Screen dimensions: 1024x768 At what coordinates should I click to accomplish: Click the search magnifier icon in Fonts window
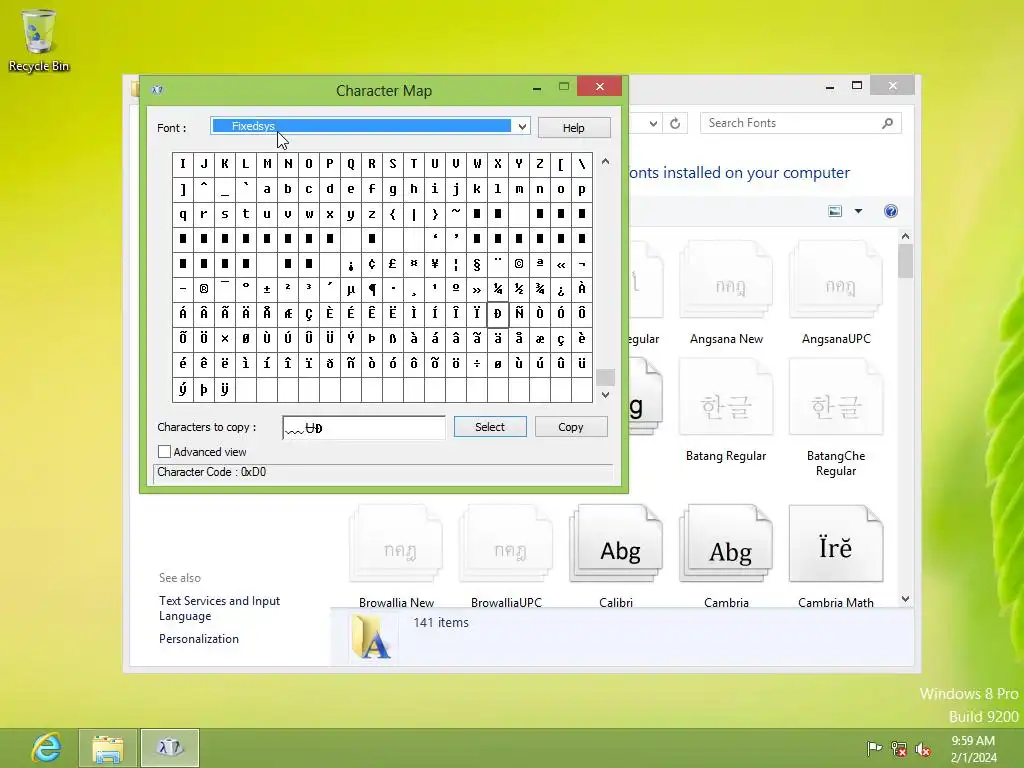[887, 123]
